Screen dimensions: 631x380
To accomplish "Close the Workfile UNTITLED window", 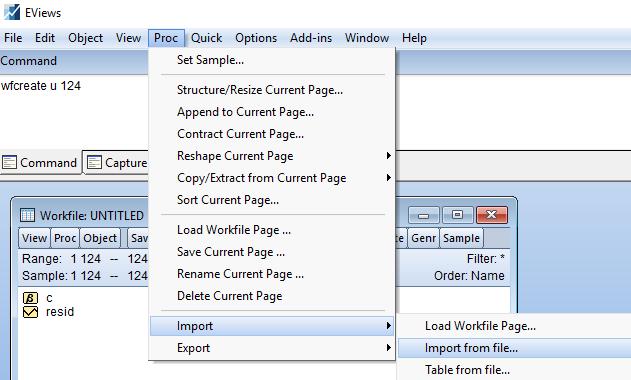I will (x=492, y=215).
